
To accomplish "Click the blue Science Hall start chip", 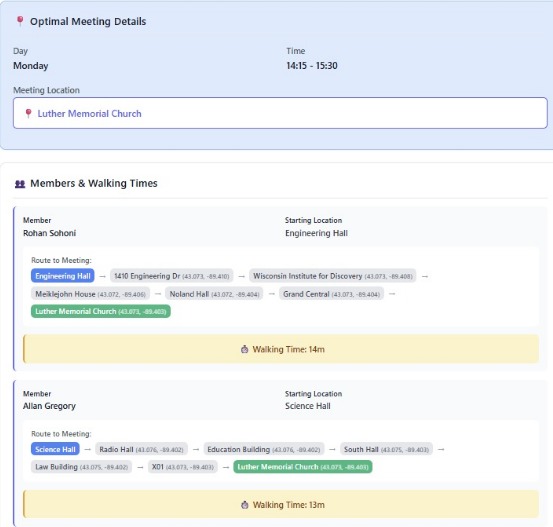I will 55,449.
